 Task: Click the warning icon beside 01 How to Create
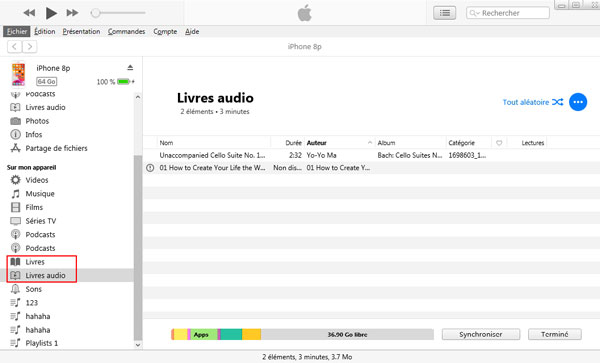coord(150,168)
